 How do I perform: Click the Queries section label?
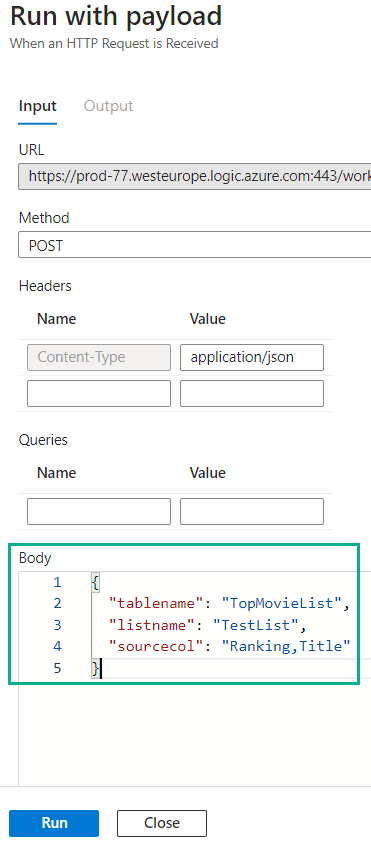click(x=43, y=440)
